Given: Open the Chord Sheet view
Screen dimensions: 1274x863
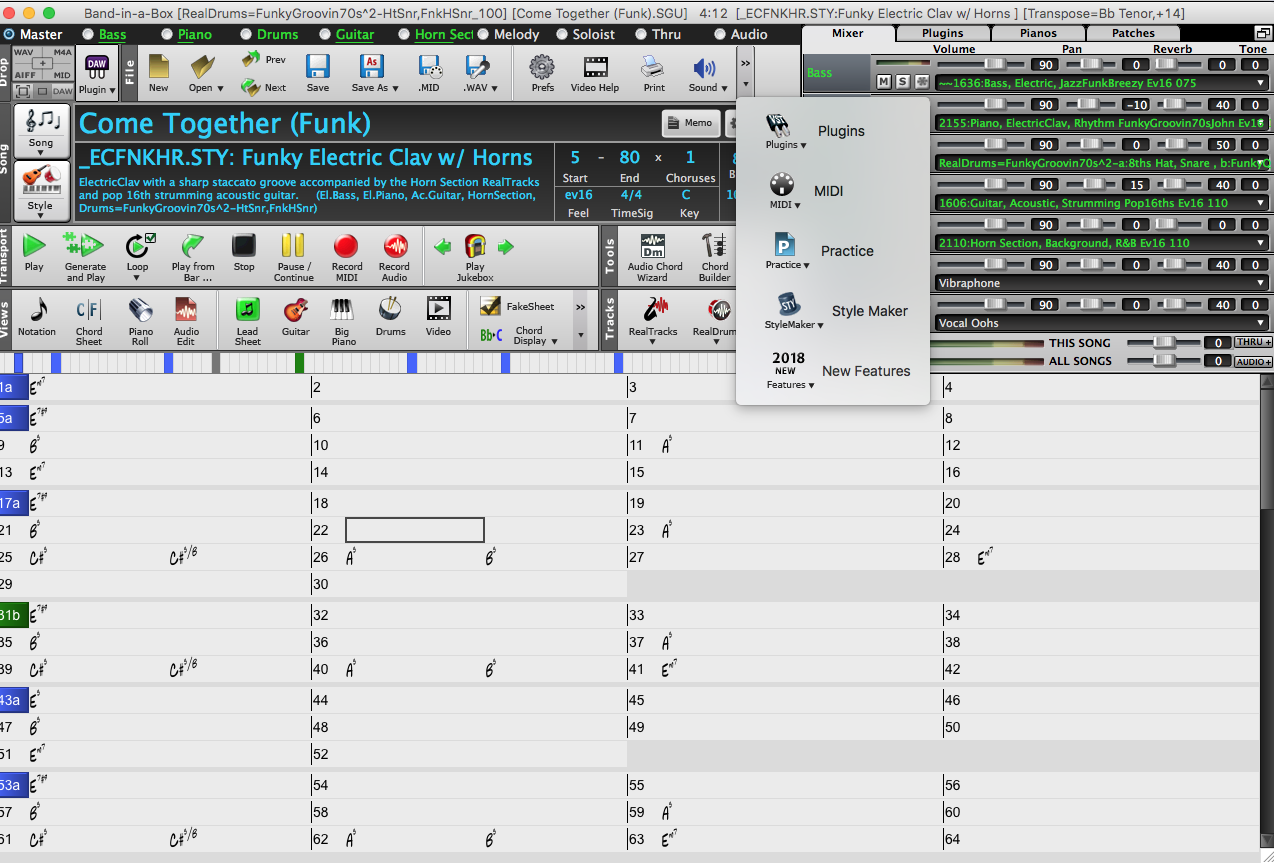Looking at the screenshot, I should pyautogui.click(x=89, y=321).
